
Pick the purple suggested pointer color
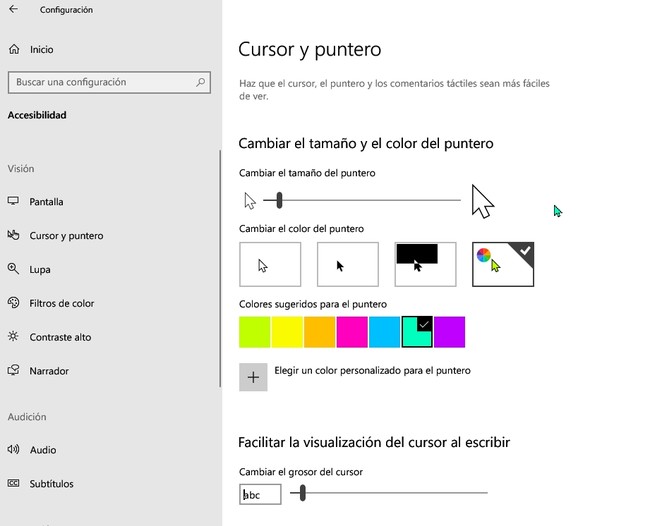449,332
